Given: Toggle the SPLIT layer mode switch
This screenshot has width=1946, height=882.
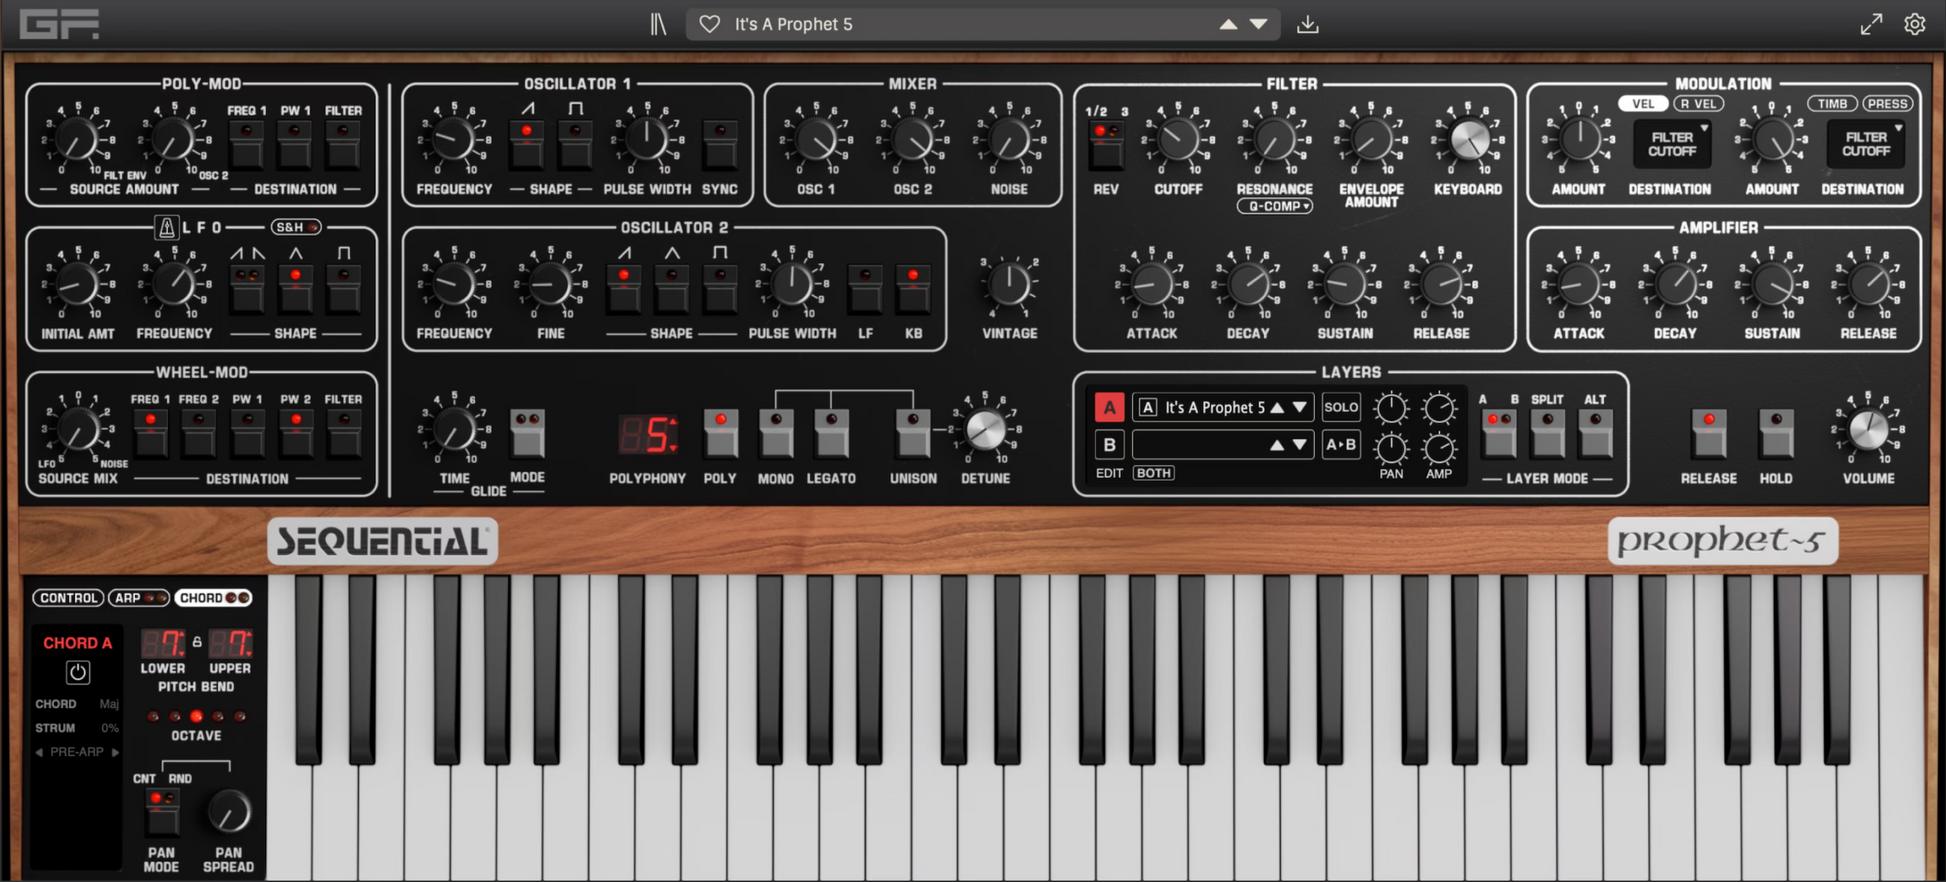Looking at the screenshot, I should [1547, 432].
